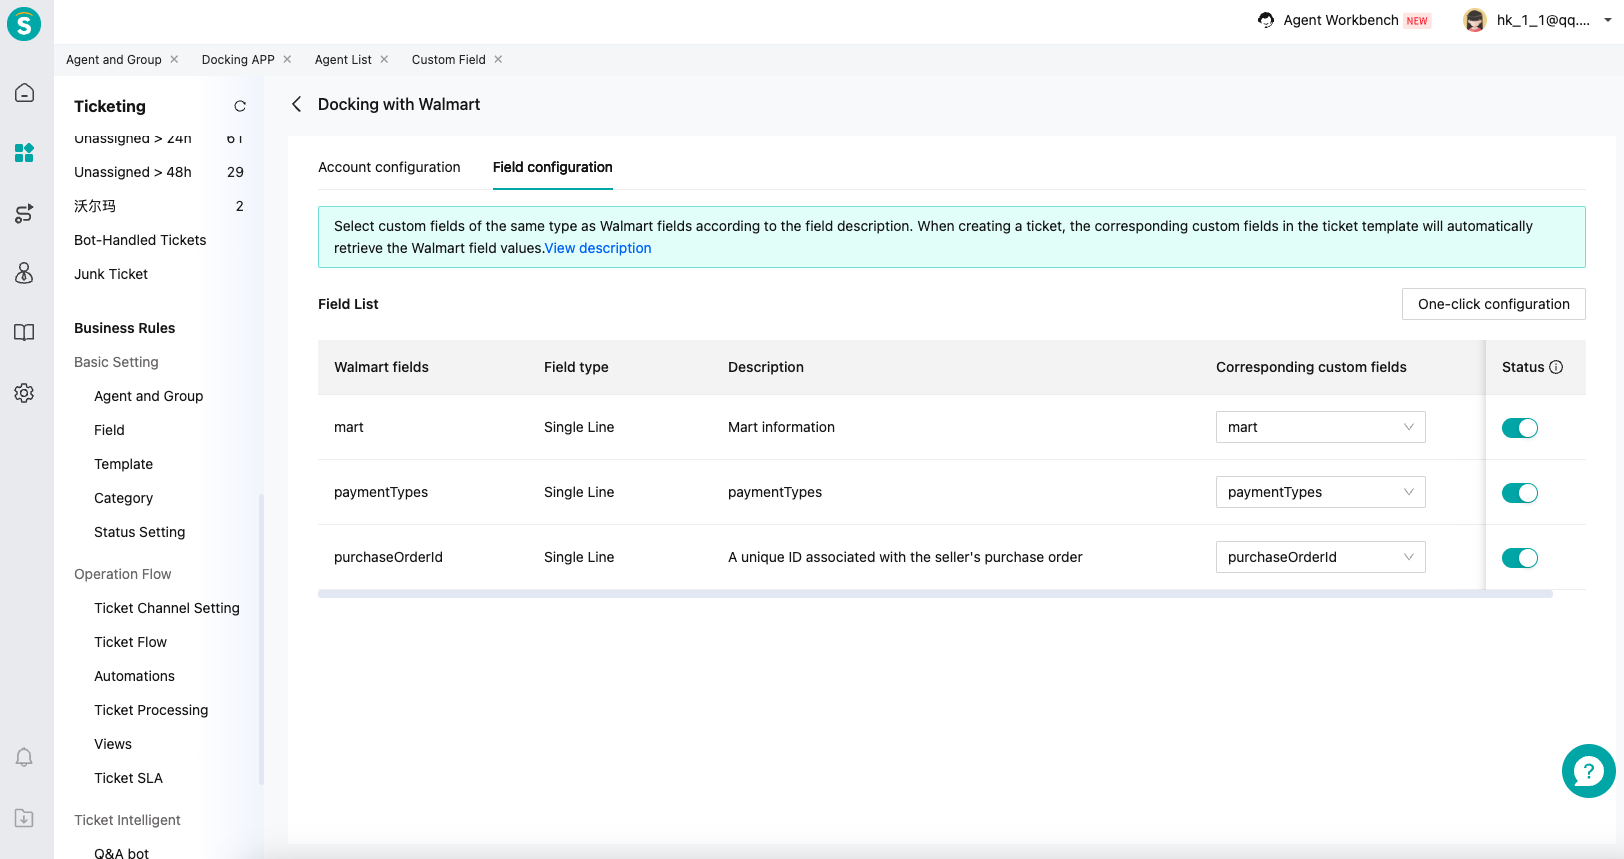
Task: Open the mart custom field dropdown
Action: [x=1321, y=427]
